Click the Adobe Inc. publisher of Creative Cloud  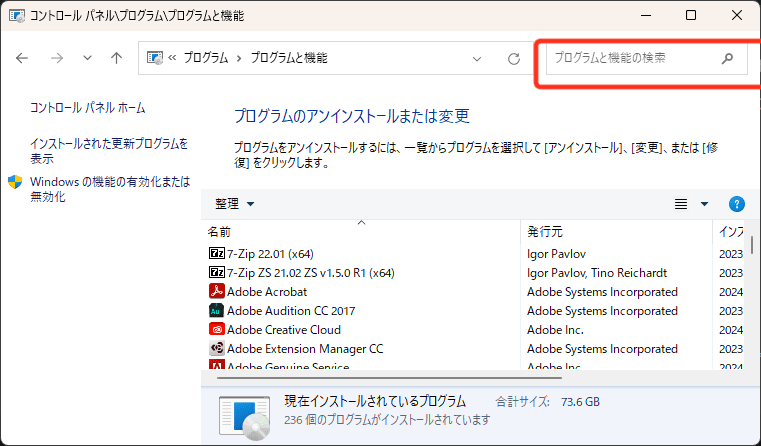pyautogui.click(x=555, y=330)
